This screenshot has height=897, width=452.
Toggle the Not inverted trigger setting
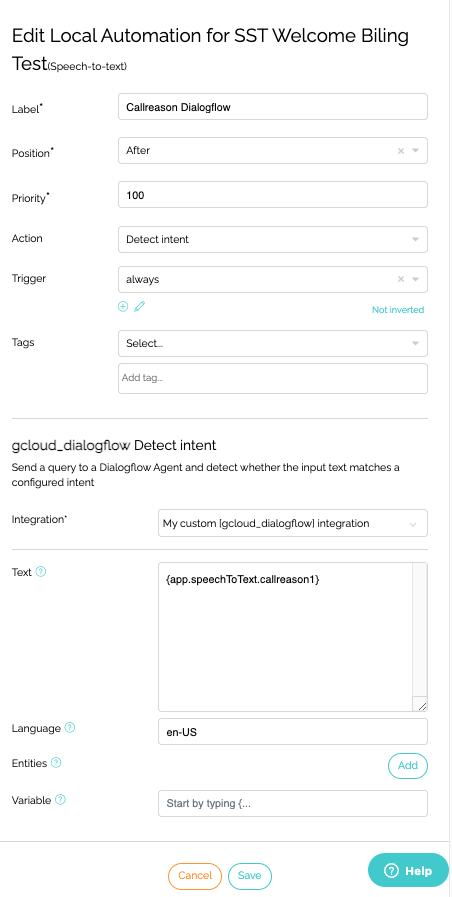pyautogui.click(x=398, y=309)
